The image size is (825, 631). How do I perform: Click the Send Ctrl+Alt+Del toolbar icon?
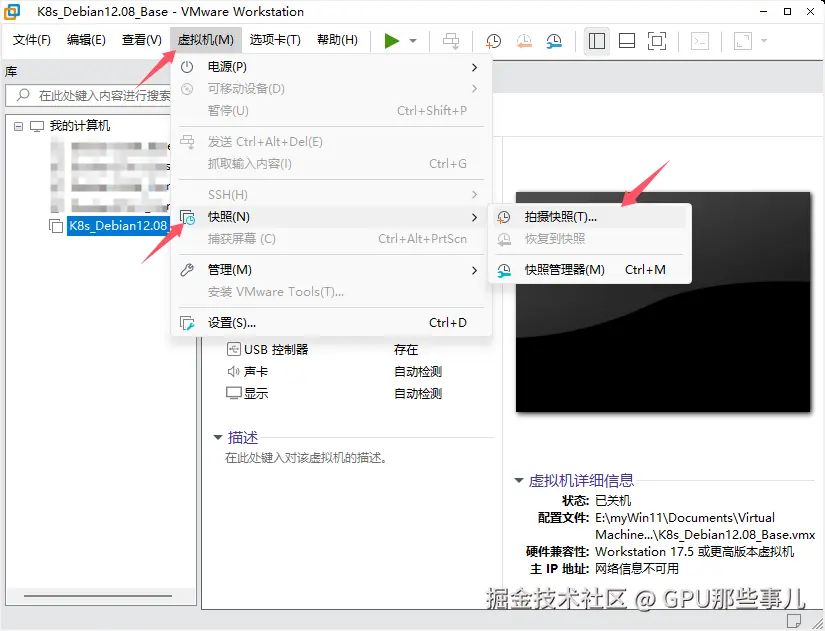coord(450,40)
